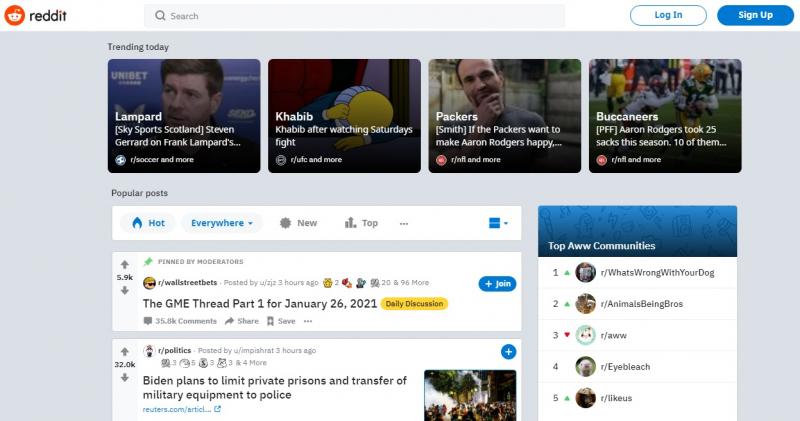Open Biden plans to limit private prisons title
The image size is (800, 421).
tap(274, 388)
